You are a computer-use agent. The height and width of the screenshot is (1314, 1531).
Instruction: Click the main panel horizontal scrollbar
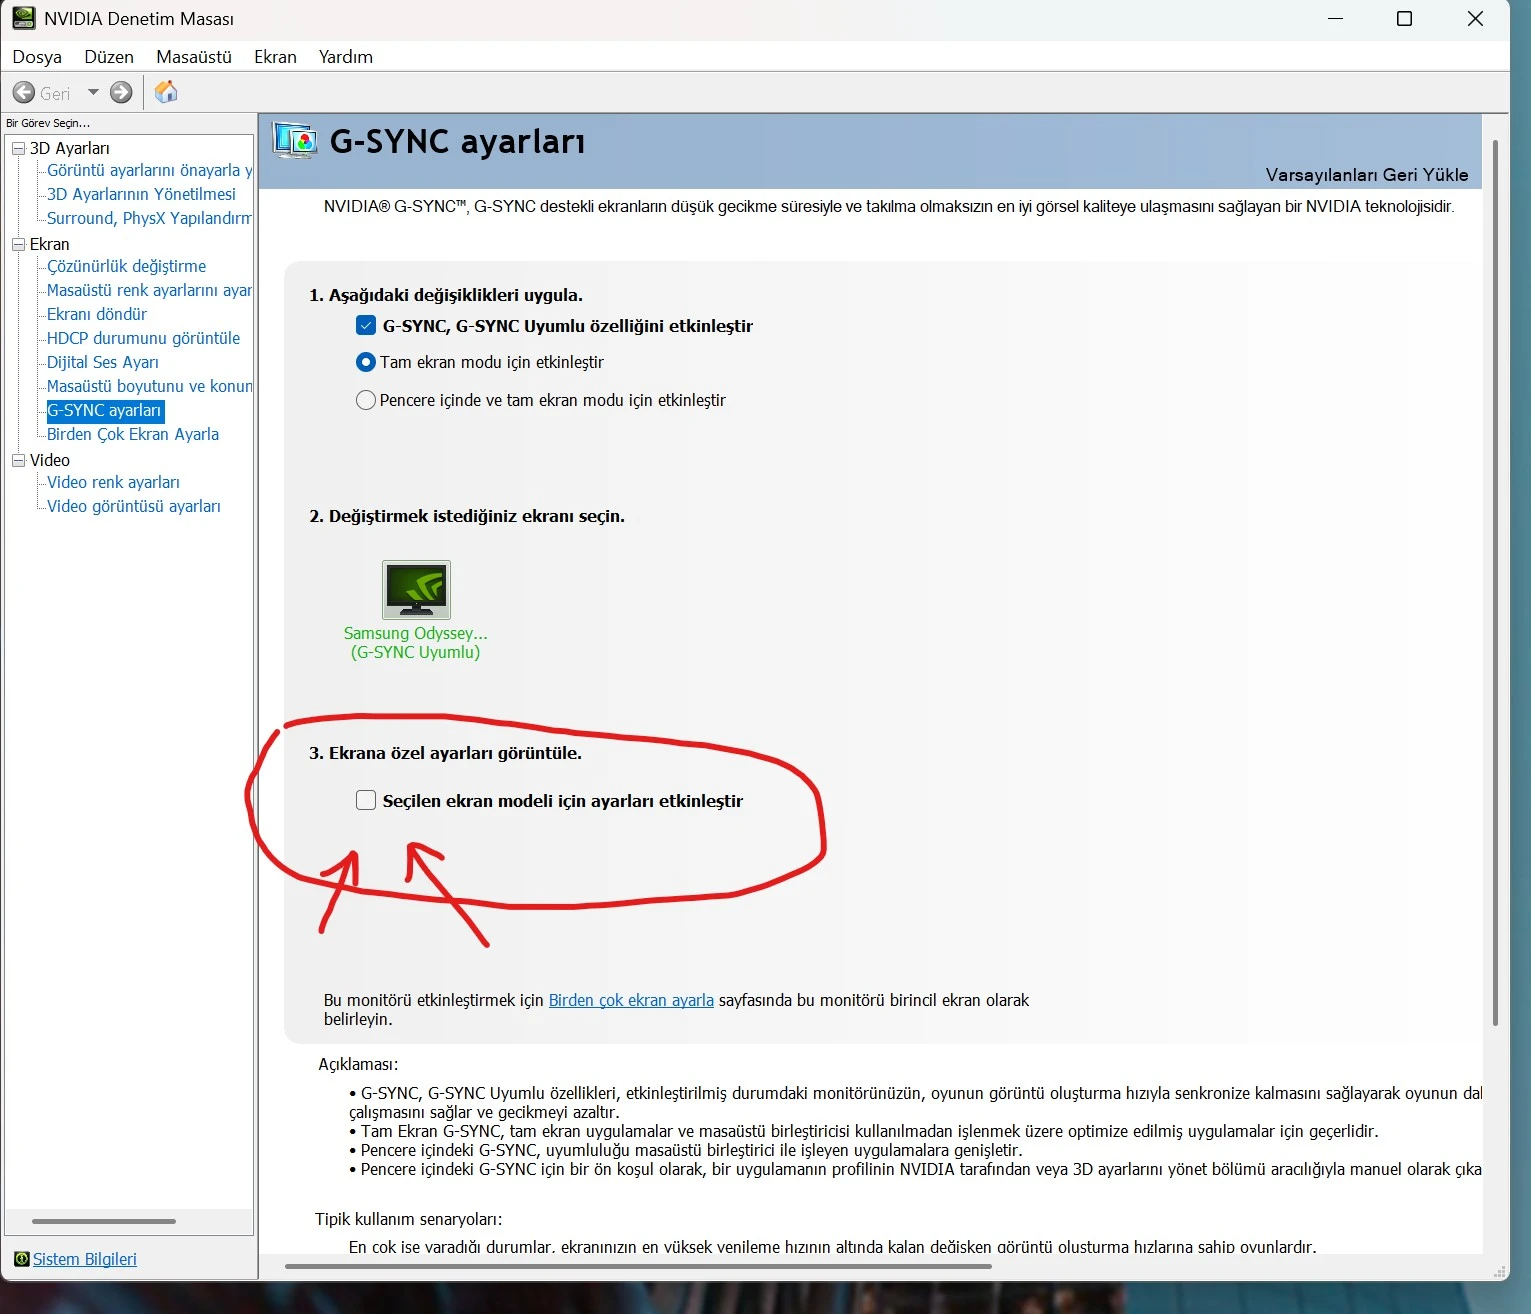coord(638,1266)
